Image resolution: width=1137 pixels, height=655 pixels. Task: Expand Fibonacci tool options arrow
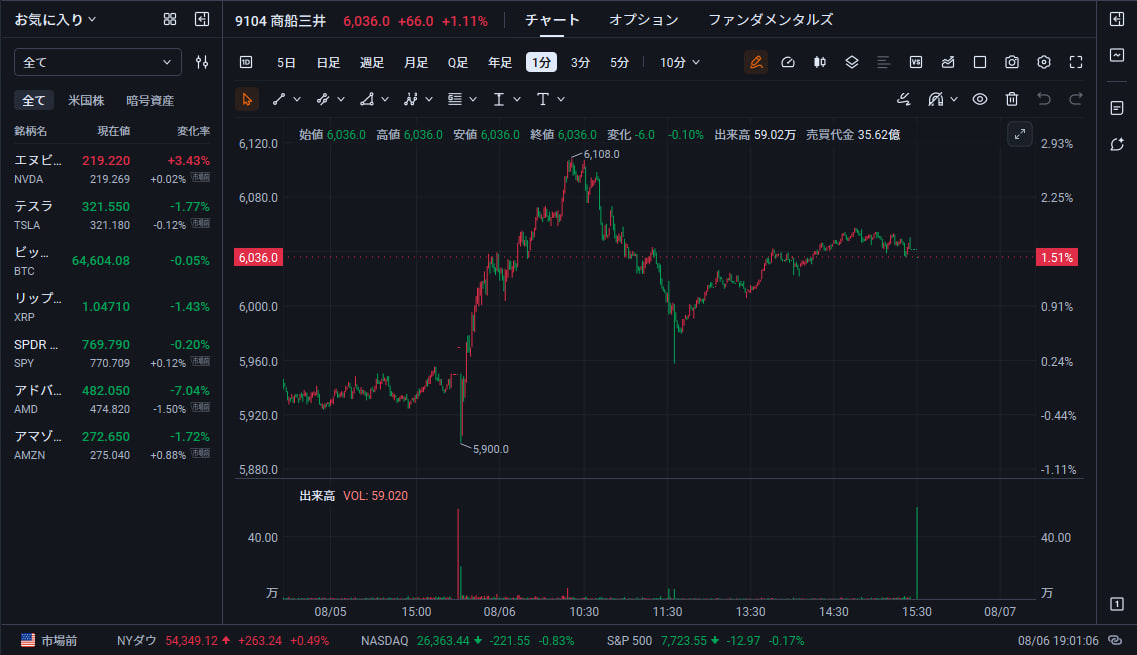(473, 99)
